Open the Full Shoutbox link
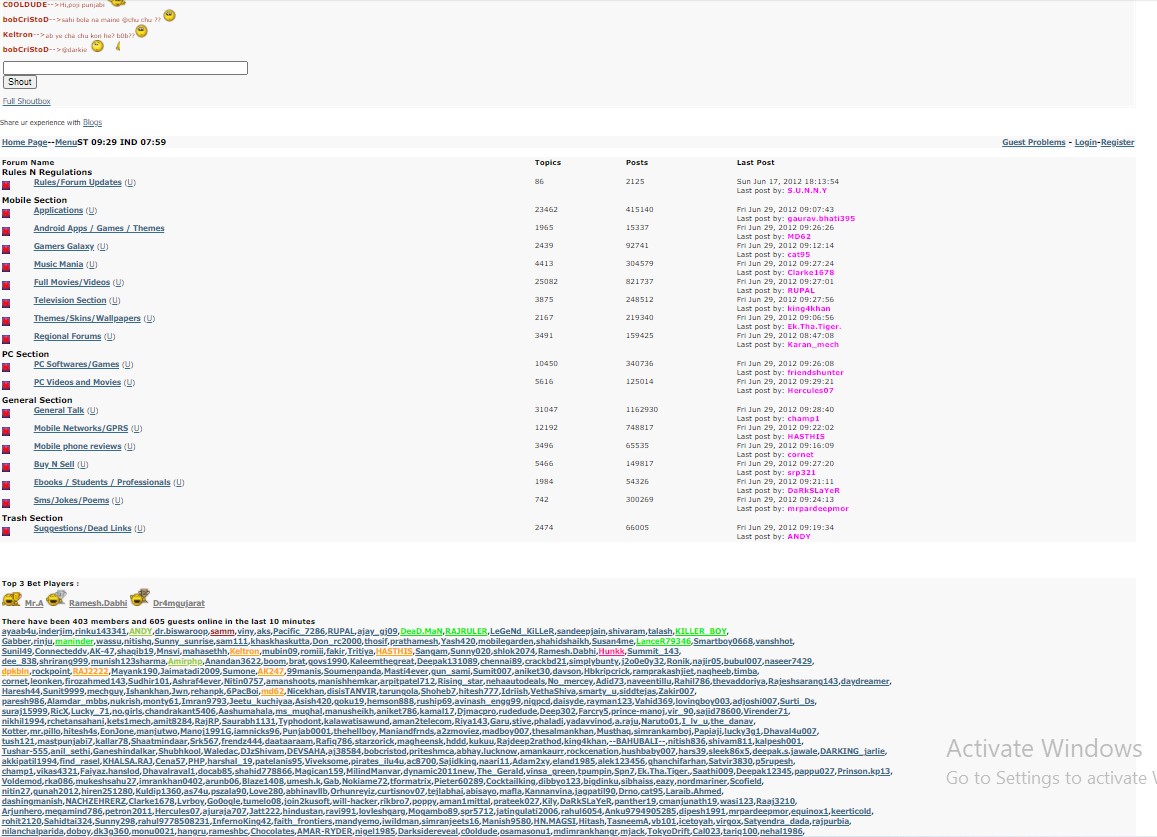The width and height of the screenshot is (1157, 837). tap(27, 101)
